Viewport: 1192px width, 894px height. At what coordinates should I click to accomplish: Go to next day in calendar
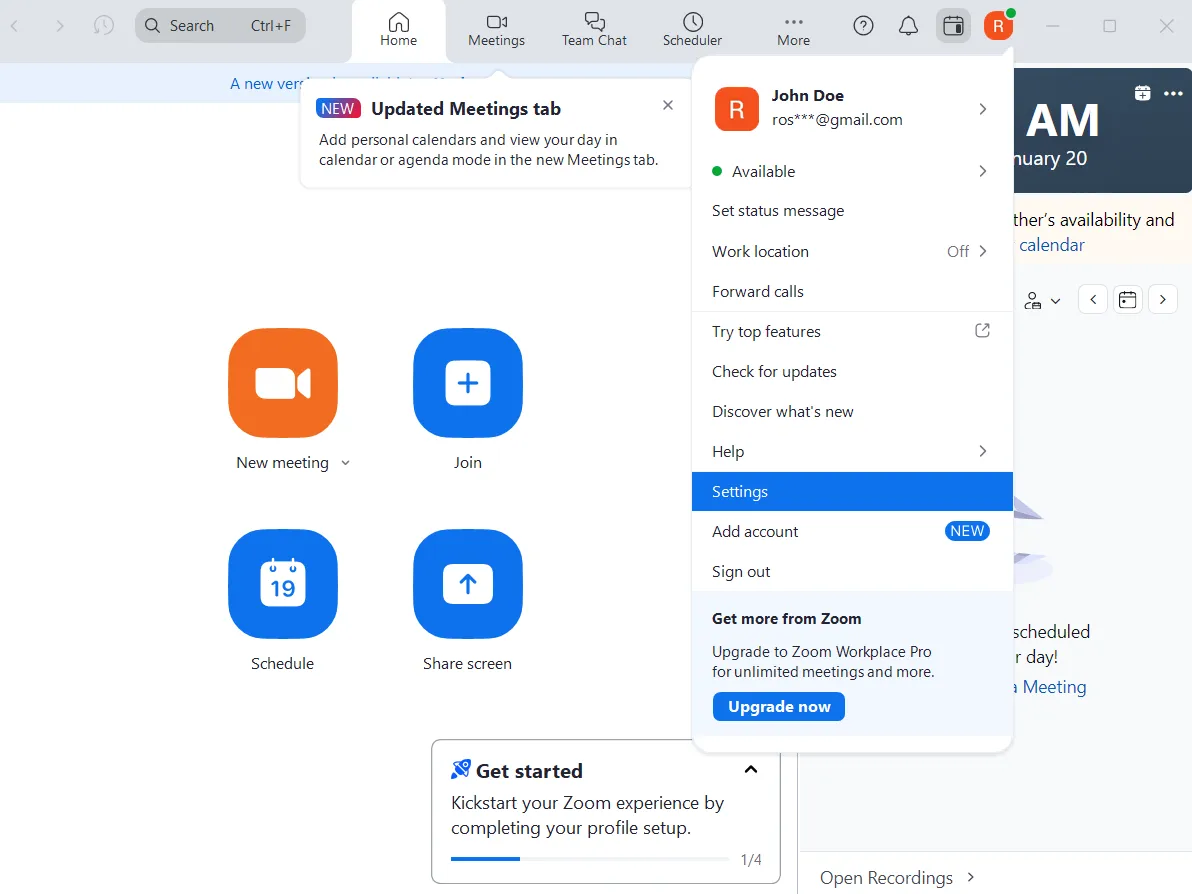(1162, 300)
